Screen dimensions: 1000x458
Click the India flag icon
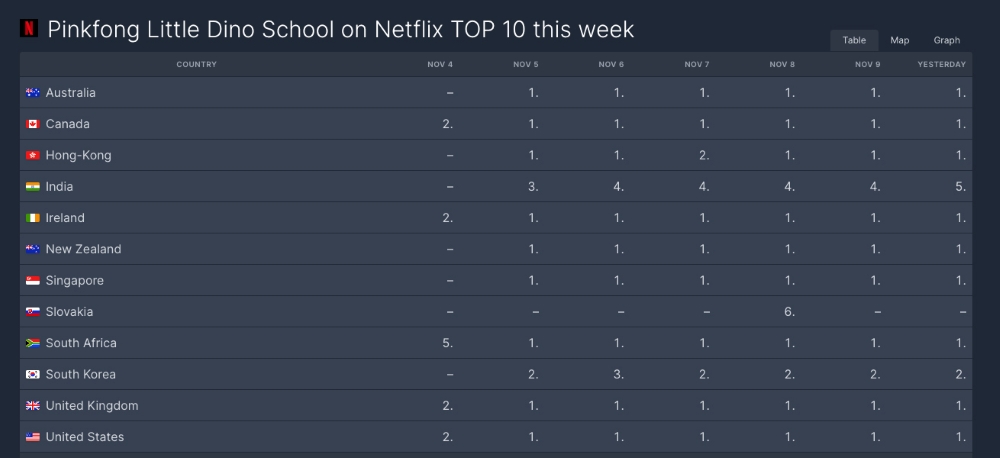point(32,187)
